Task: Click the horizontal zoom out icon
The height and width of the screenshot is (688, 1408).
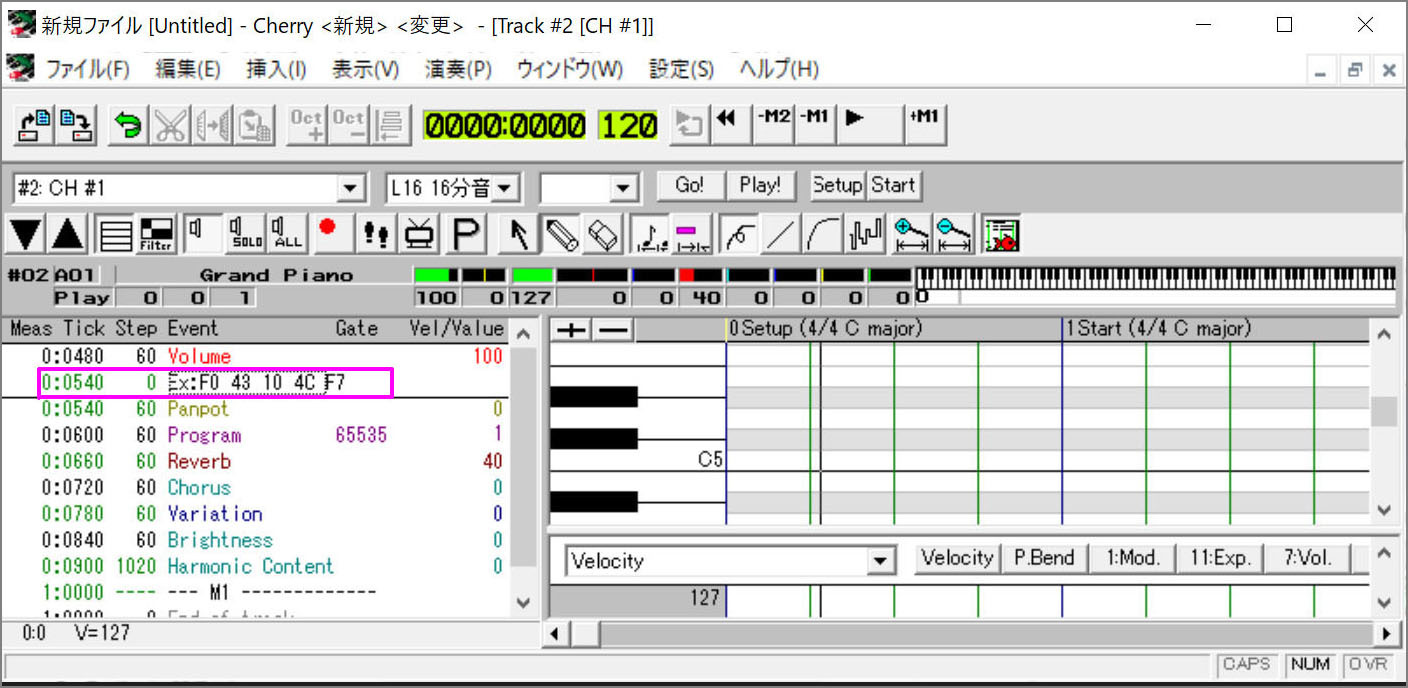Action: click(x=953, y=234)
